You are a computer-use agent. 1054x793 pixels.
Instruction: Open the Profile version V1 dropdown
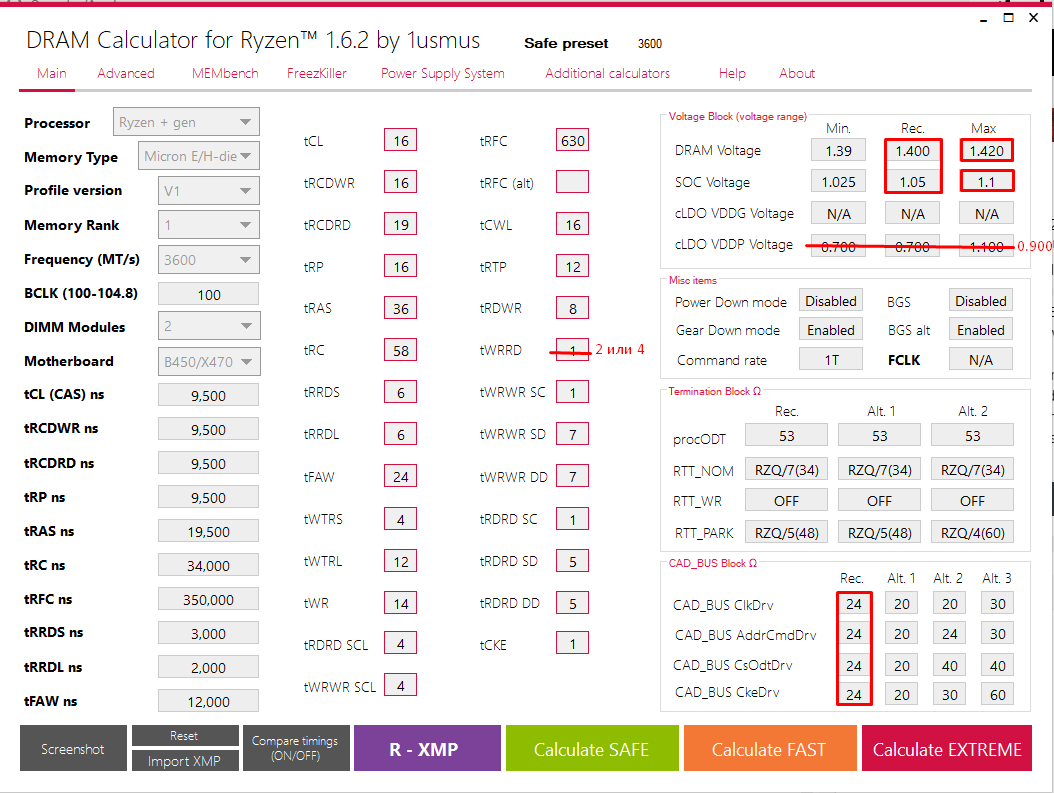(208, 191)
